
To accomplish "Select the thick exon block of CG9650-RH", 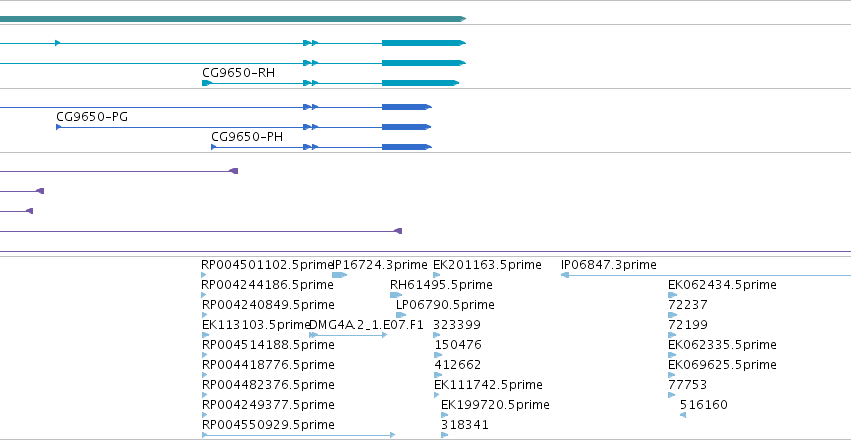I will tap(421, 83).
